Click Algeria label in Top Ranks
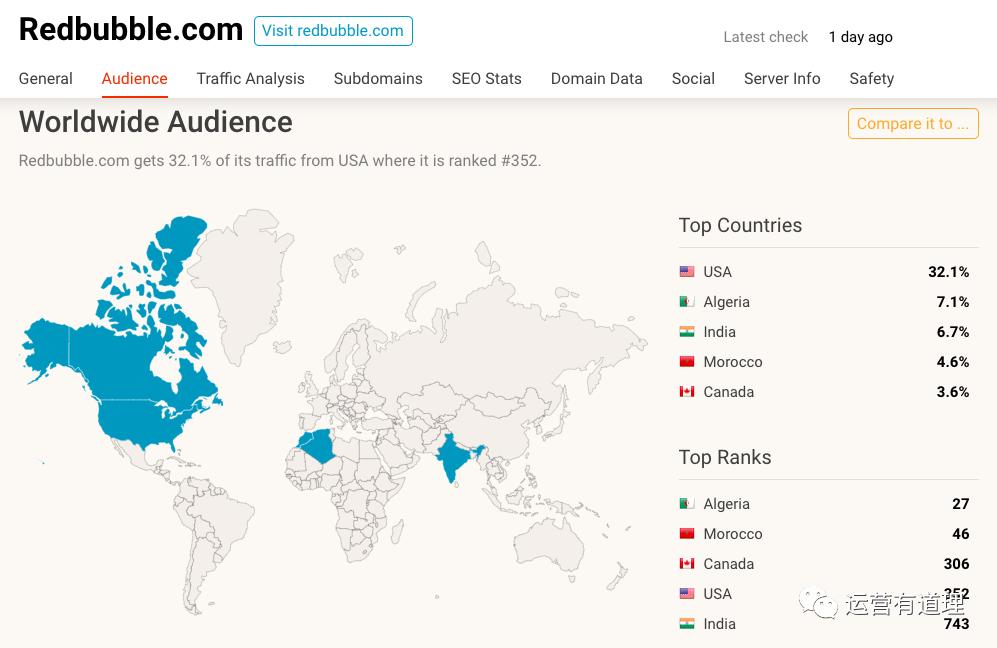 tap(726, 504)
